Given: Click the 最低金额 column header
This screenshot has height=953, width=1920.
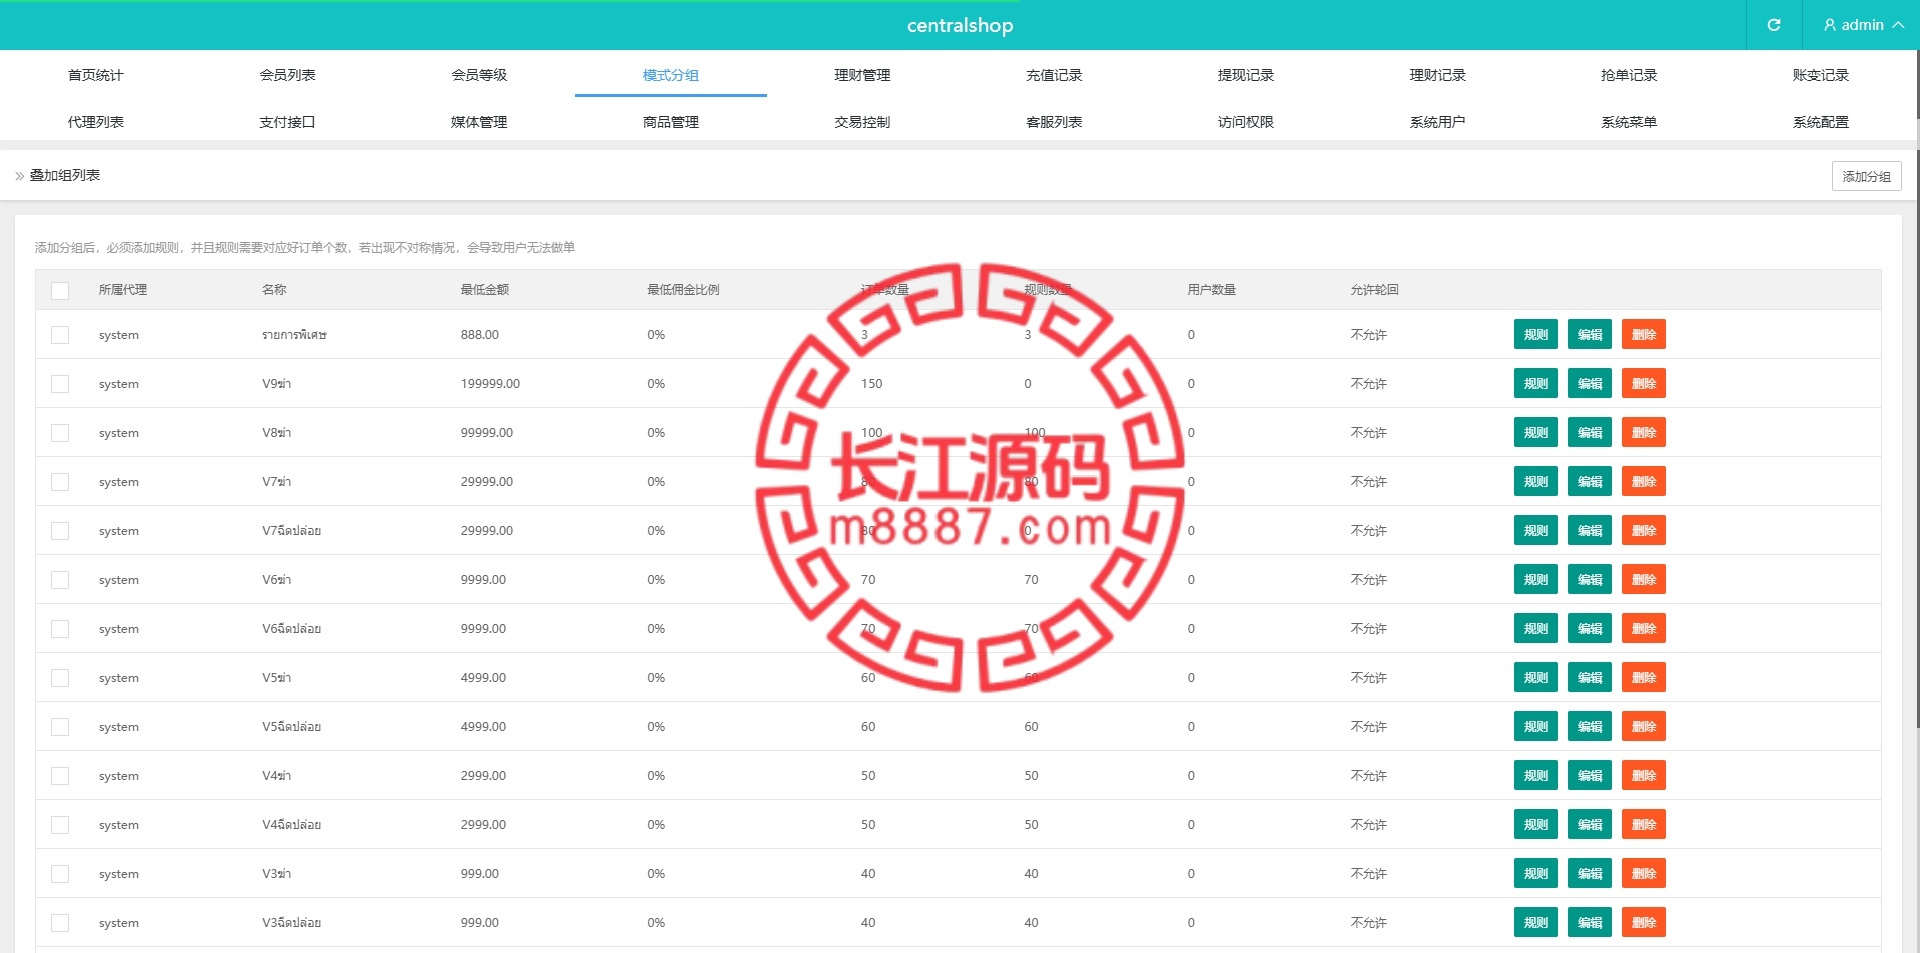Looking at the screenshot, I should coord(485,290).
